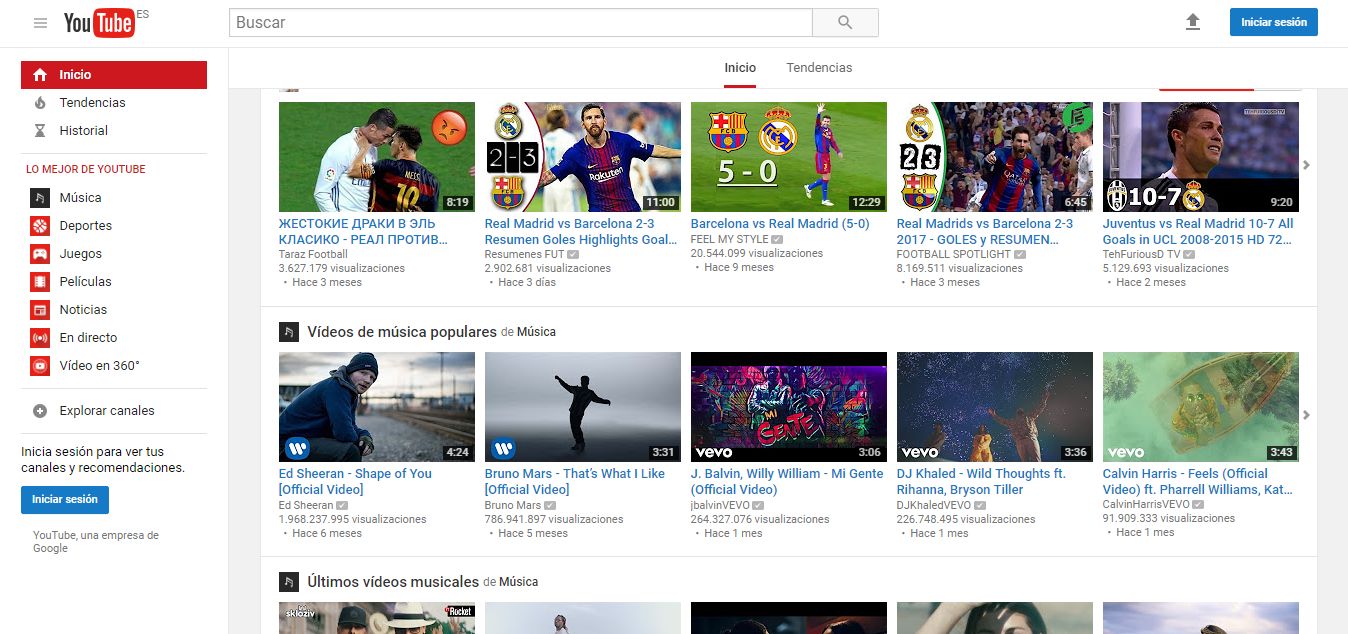Open Explorar canales link

[x=107, y=411]
